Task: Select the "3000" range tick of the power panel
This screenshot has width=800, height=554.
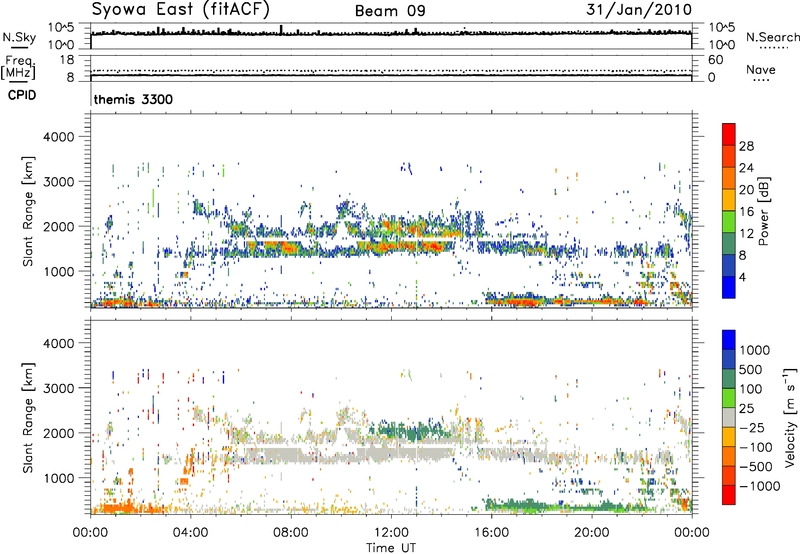Action: (59, 182)
